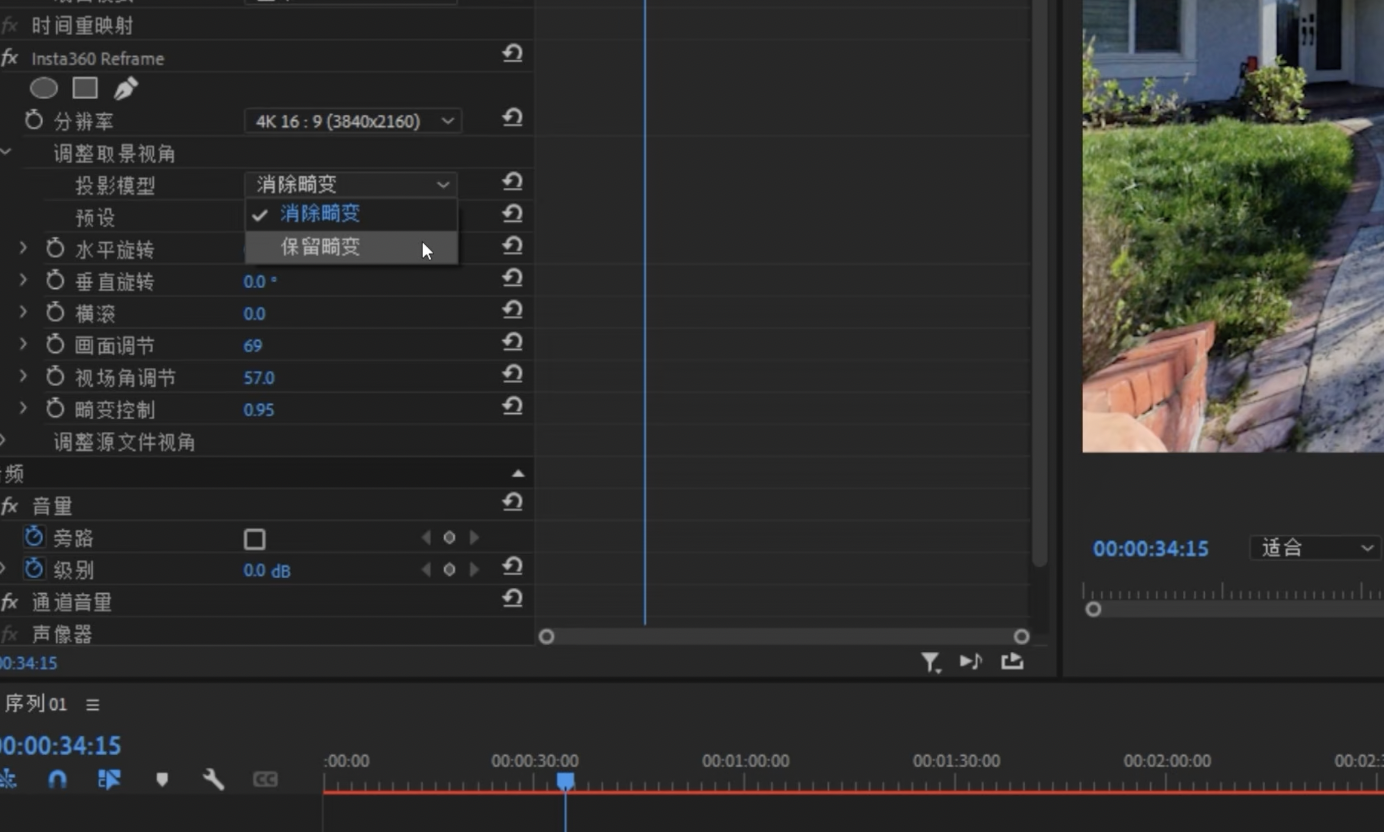The image size is (1384, 832).
Task: Toggle stopwatch animation for 视场角调节
Action: [x=56, y=377]
